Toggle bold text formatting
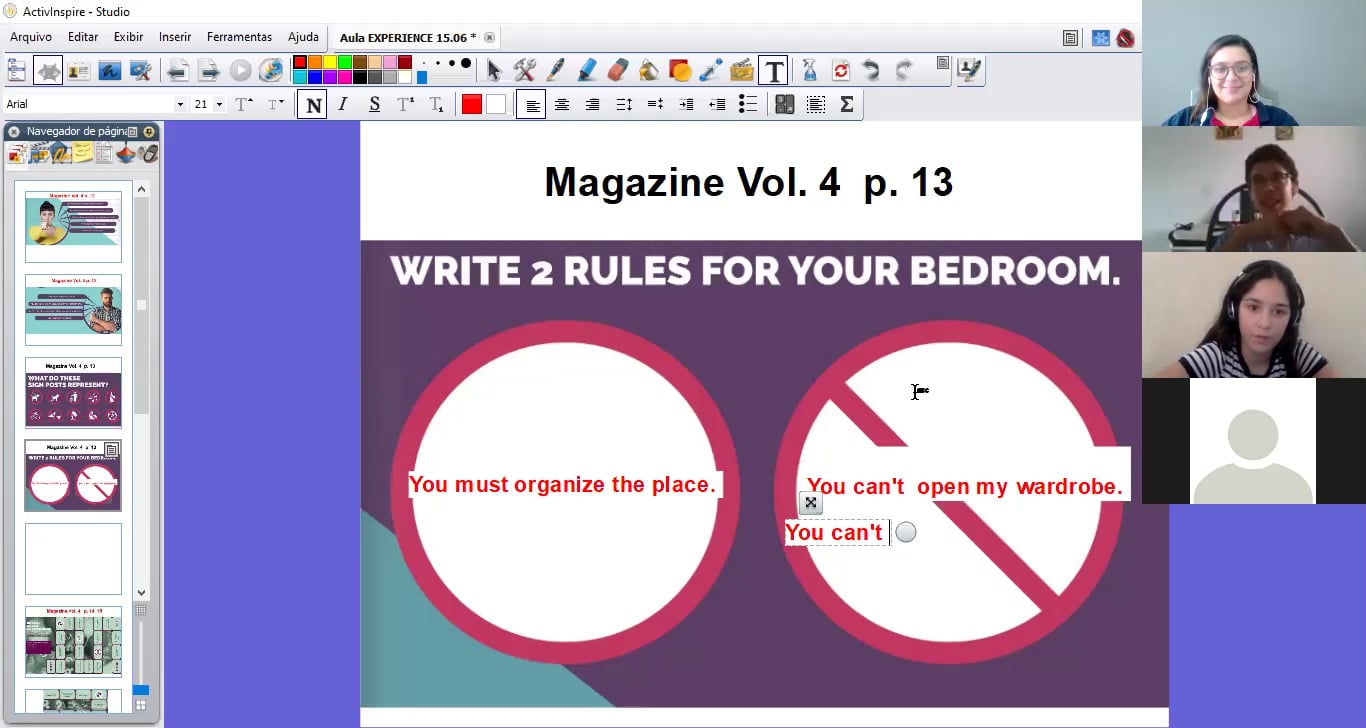1366x728 pixels. 314,104
